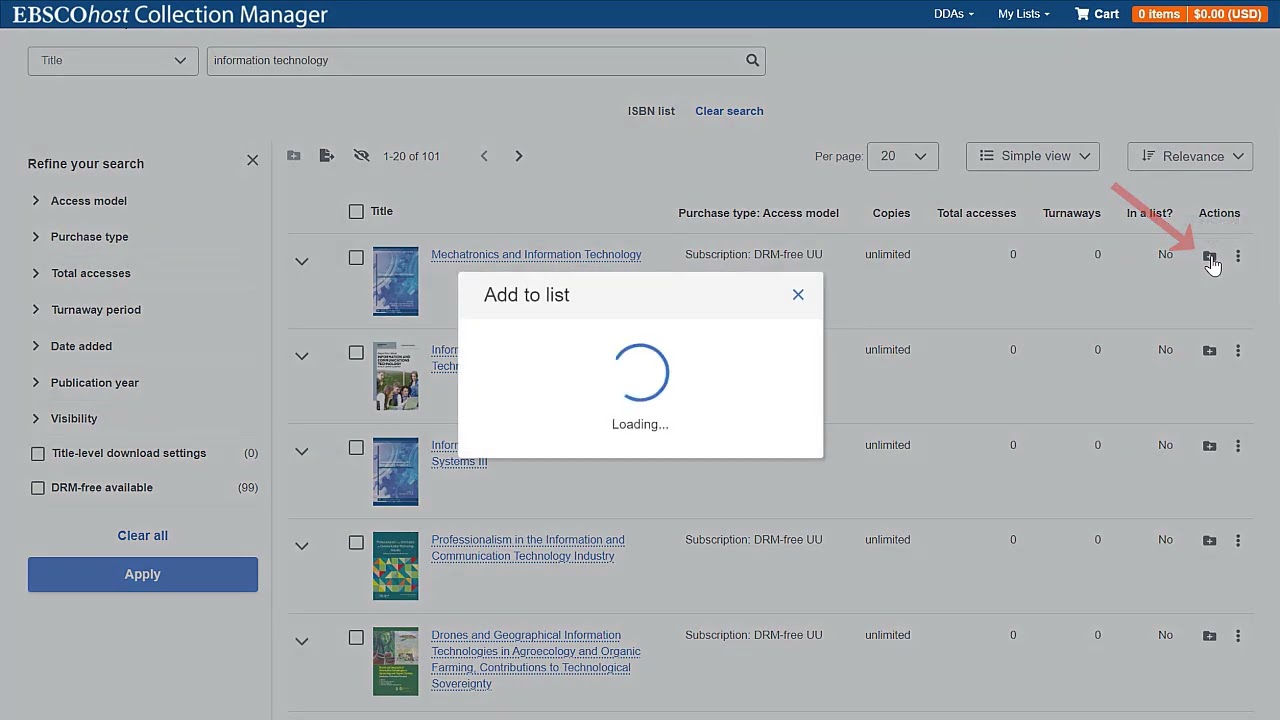1280x720 pixels.
Task: Open more actions menu in third result row
Action: [1238, 446]
